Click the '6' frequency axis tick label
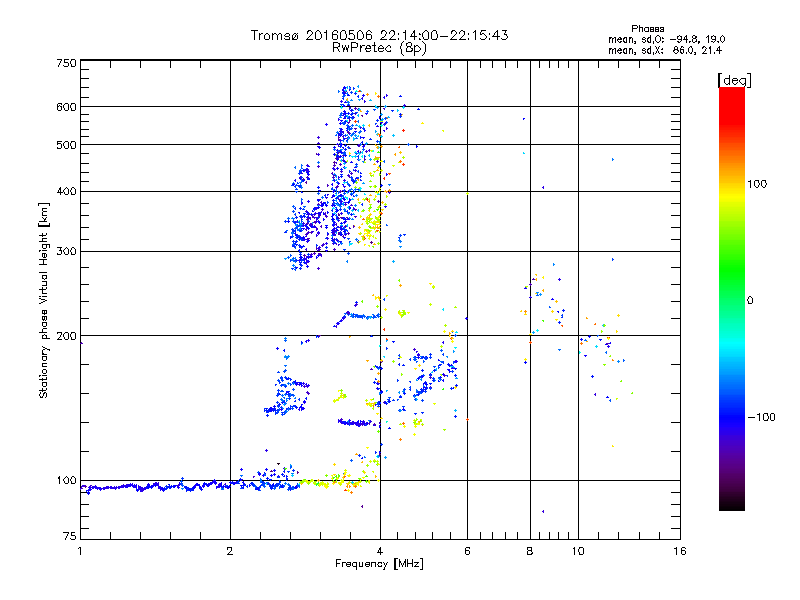Viewport: 800px width, 600px height. tap(467, 551)
